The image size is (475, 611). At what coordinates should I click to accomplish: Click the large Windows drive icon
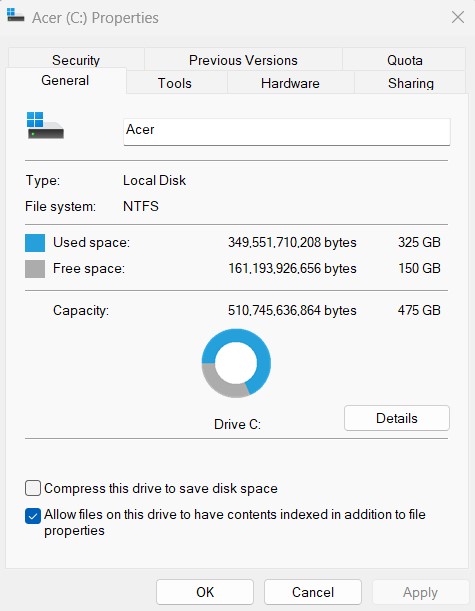[x=45, y=125]
